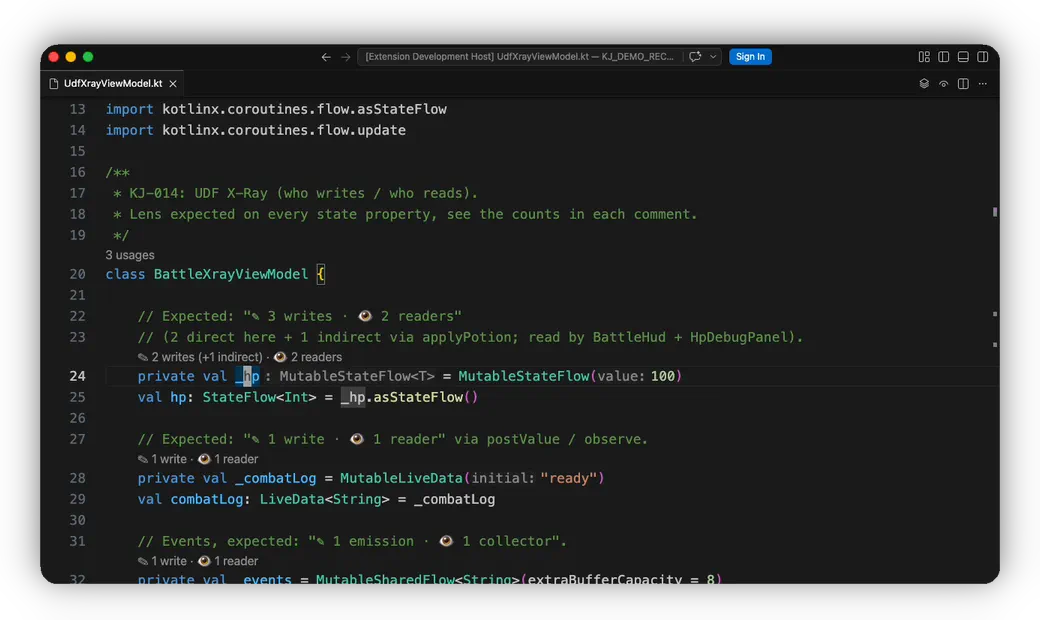Open the editor more actions ellipsis menu
This screenshot has width=1040, height=620.
tap(983, 84)
